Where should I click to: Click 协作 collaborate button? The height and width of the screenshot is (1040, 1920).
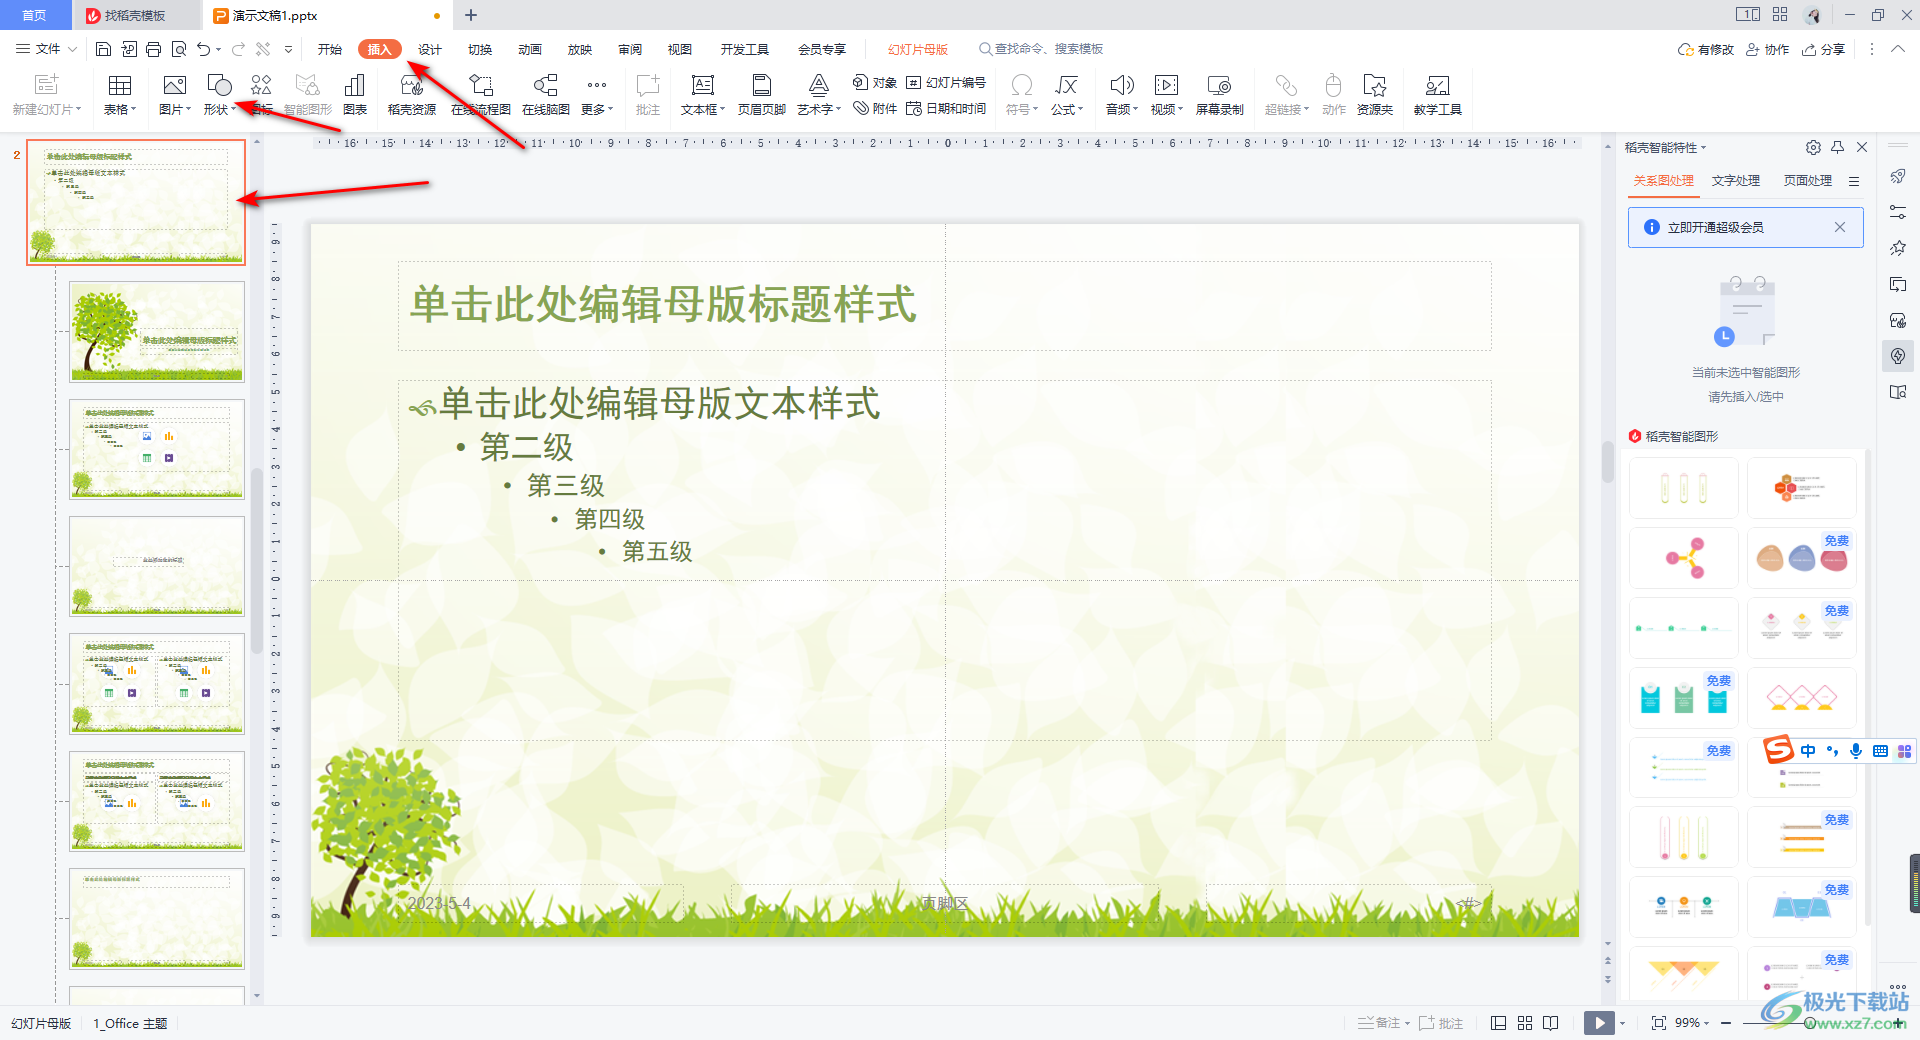click(x=1767, y=49)
